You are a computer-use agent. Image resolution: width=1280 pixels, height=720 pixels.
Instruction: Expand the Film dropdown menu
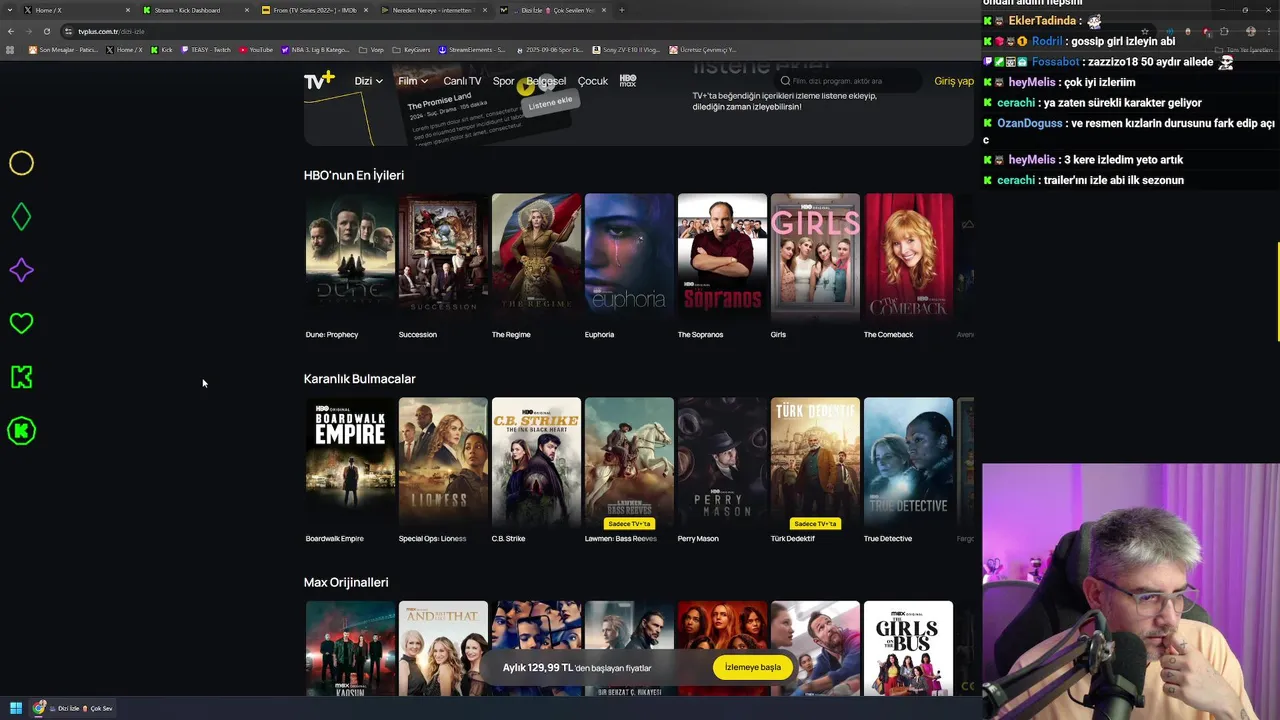[x=413, y=81]
